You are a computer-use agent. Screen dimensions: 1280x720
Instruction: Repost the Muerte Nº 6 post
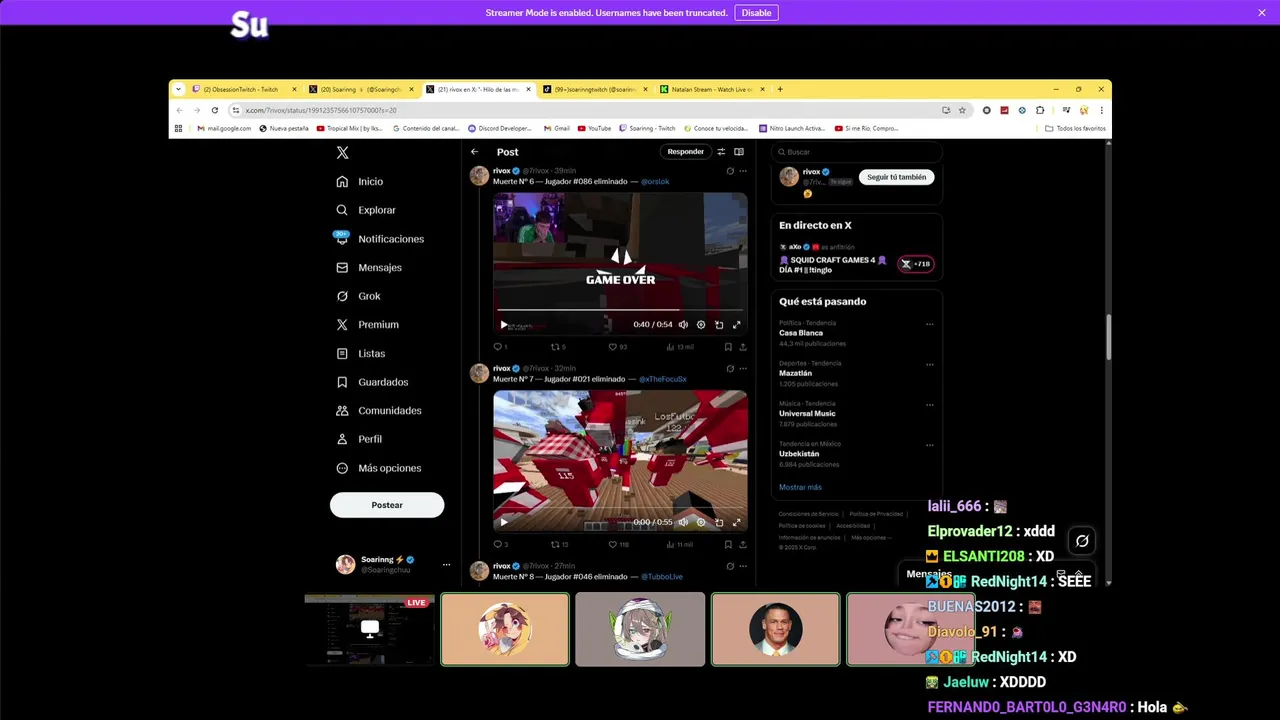(558, 347)
